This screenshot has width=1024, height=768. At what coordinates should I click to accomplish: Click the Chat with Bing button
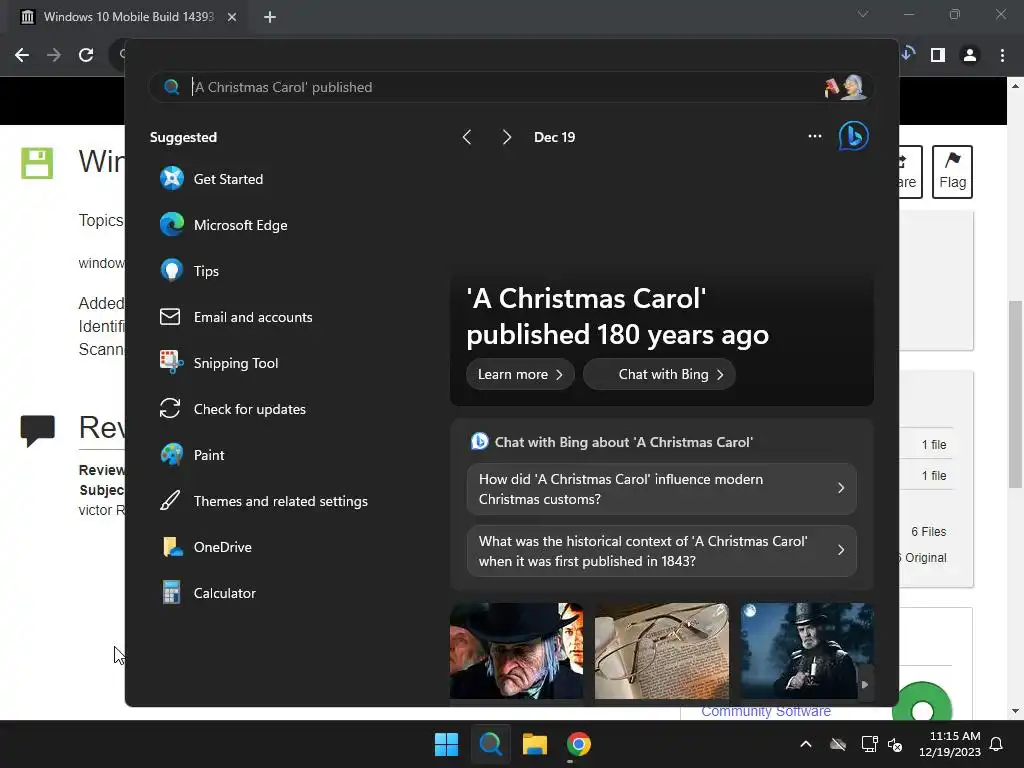(660, 374)
